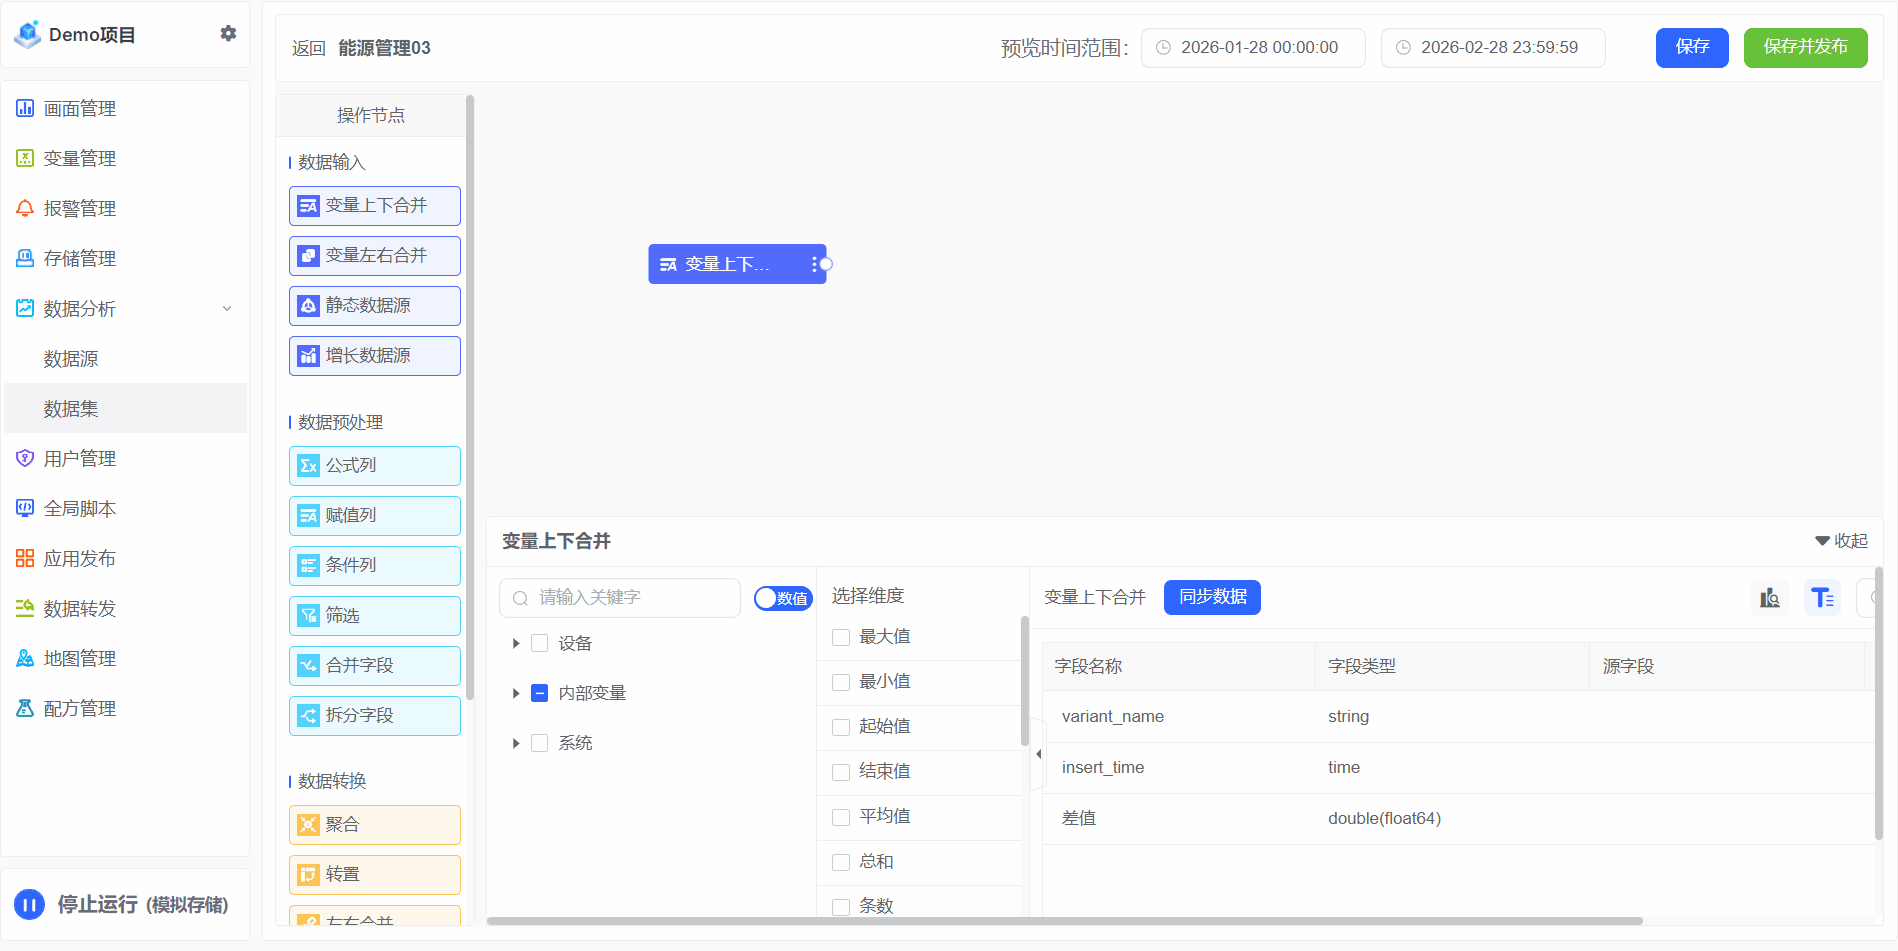Expand the 系统 tree node

[516, 744]
